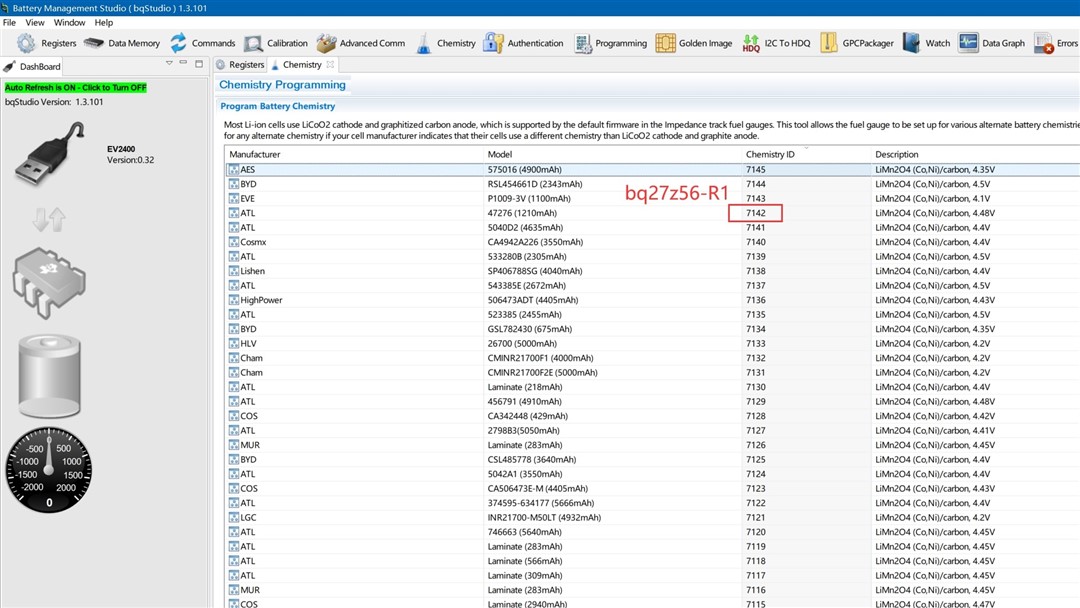Open the GPCPackager tool
The width and height of the screenshot is (1080, 608).
(857, 43)
